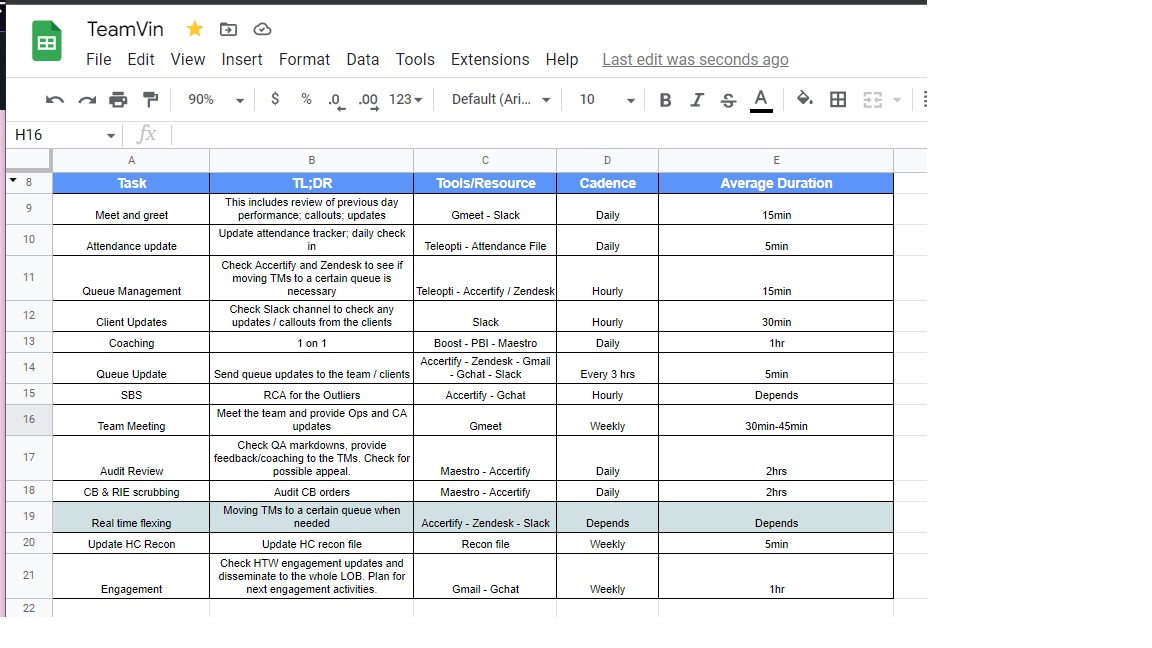Click the Redo arrow
Viewport: 1152px width, 648px height.
(x=87, y=99)
